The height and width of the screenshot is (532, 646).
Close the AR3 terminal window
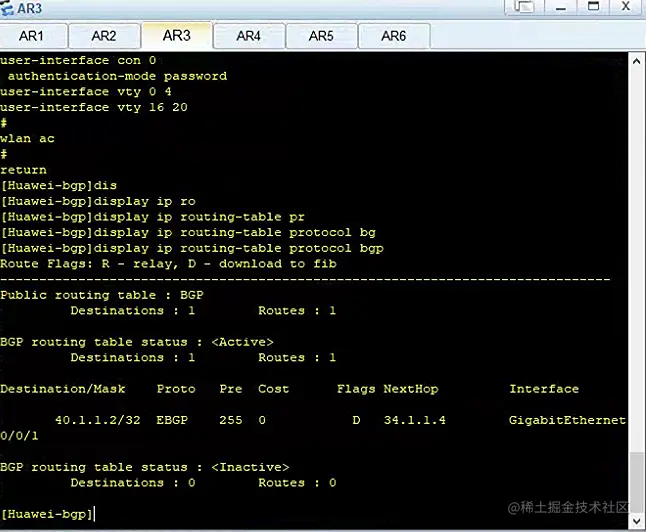[626, 7]
